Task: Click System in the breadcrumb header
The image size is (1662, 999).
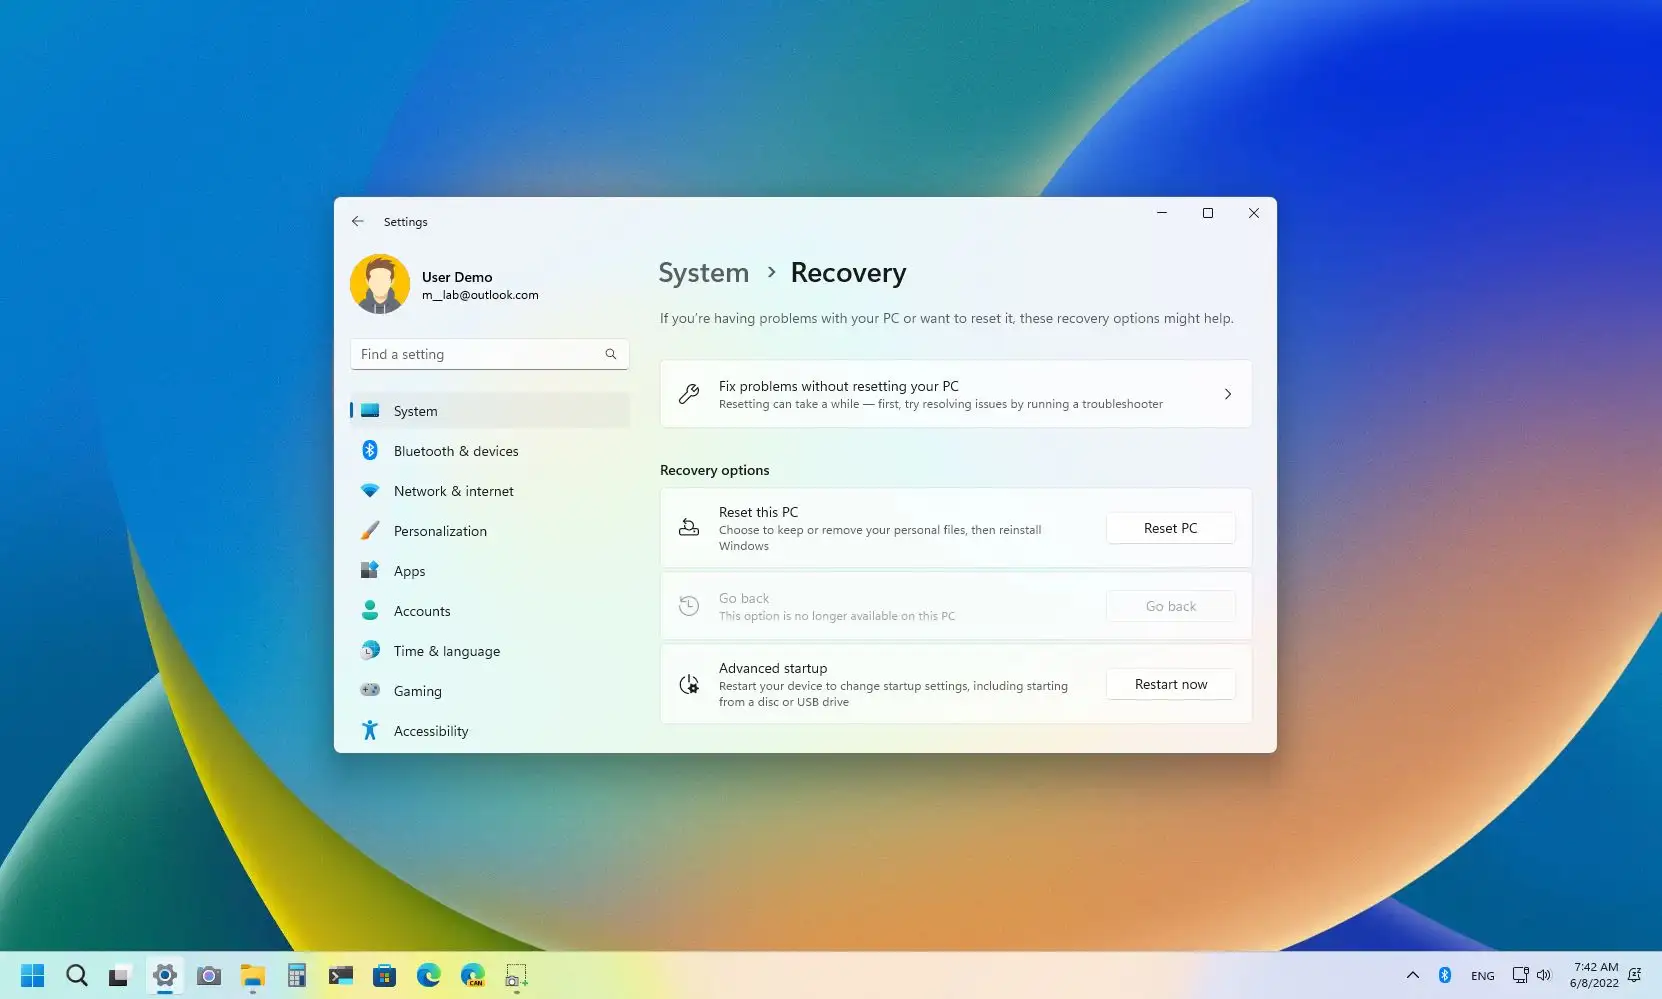Action: tap(703, 273)
